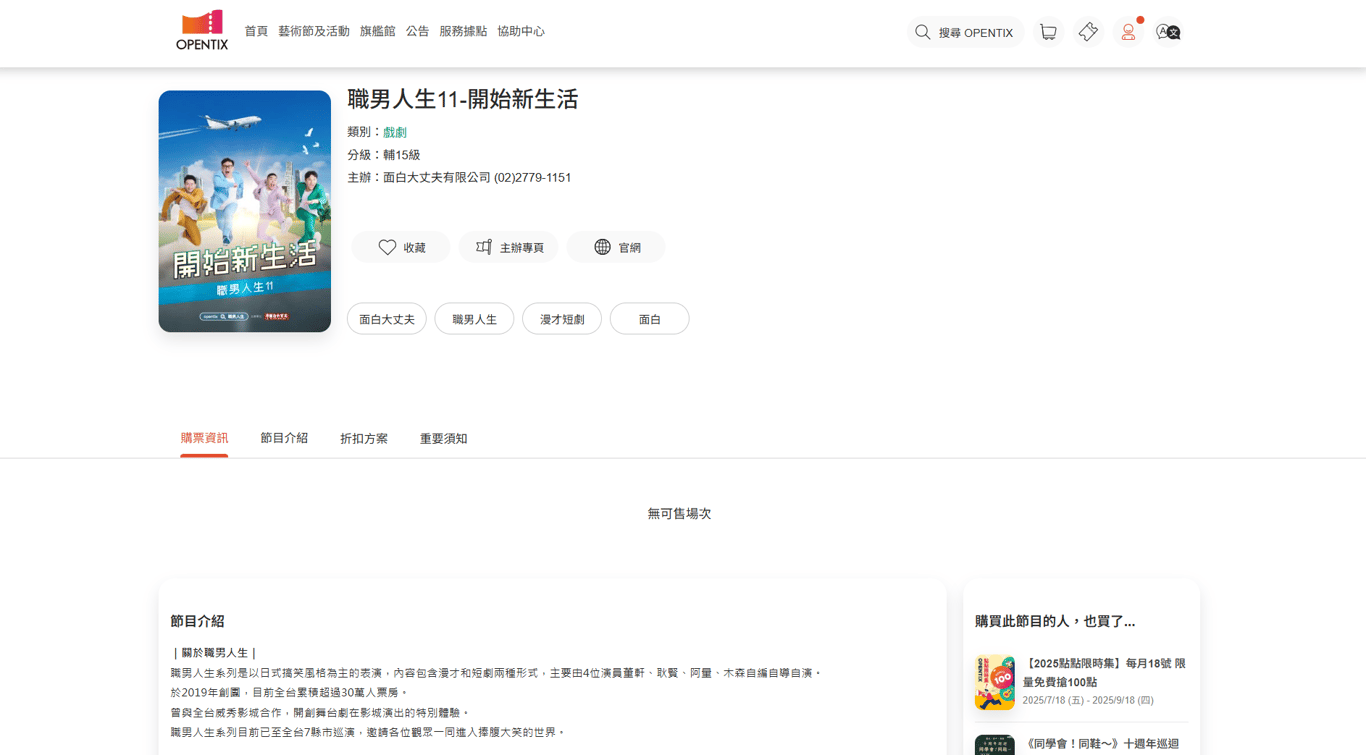Click the 2025點點限時集 thumbnail image

(995, 683)
